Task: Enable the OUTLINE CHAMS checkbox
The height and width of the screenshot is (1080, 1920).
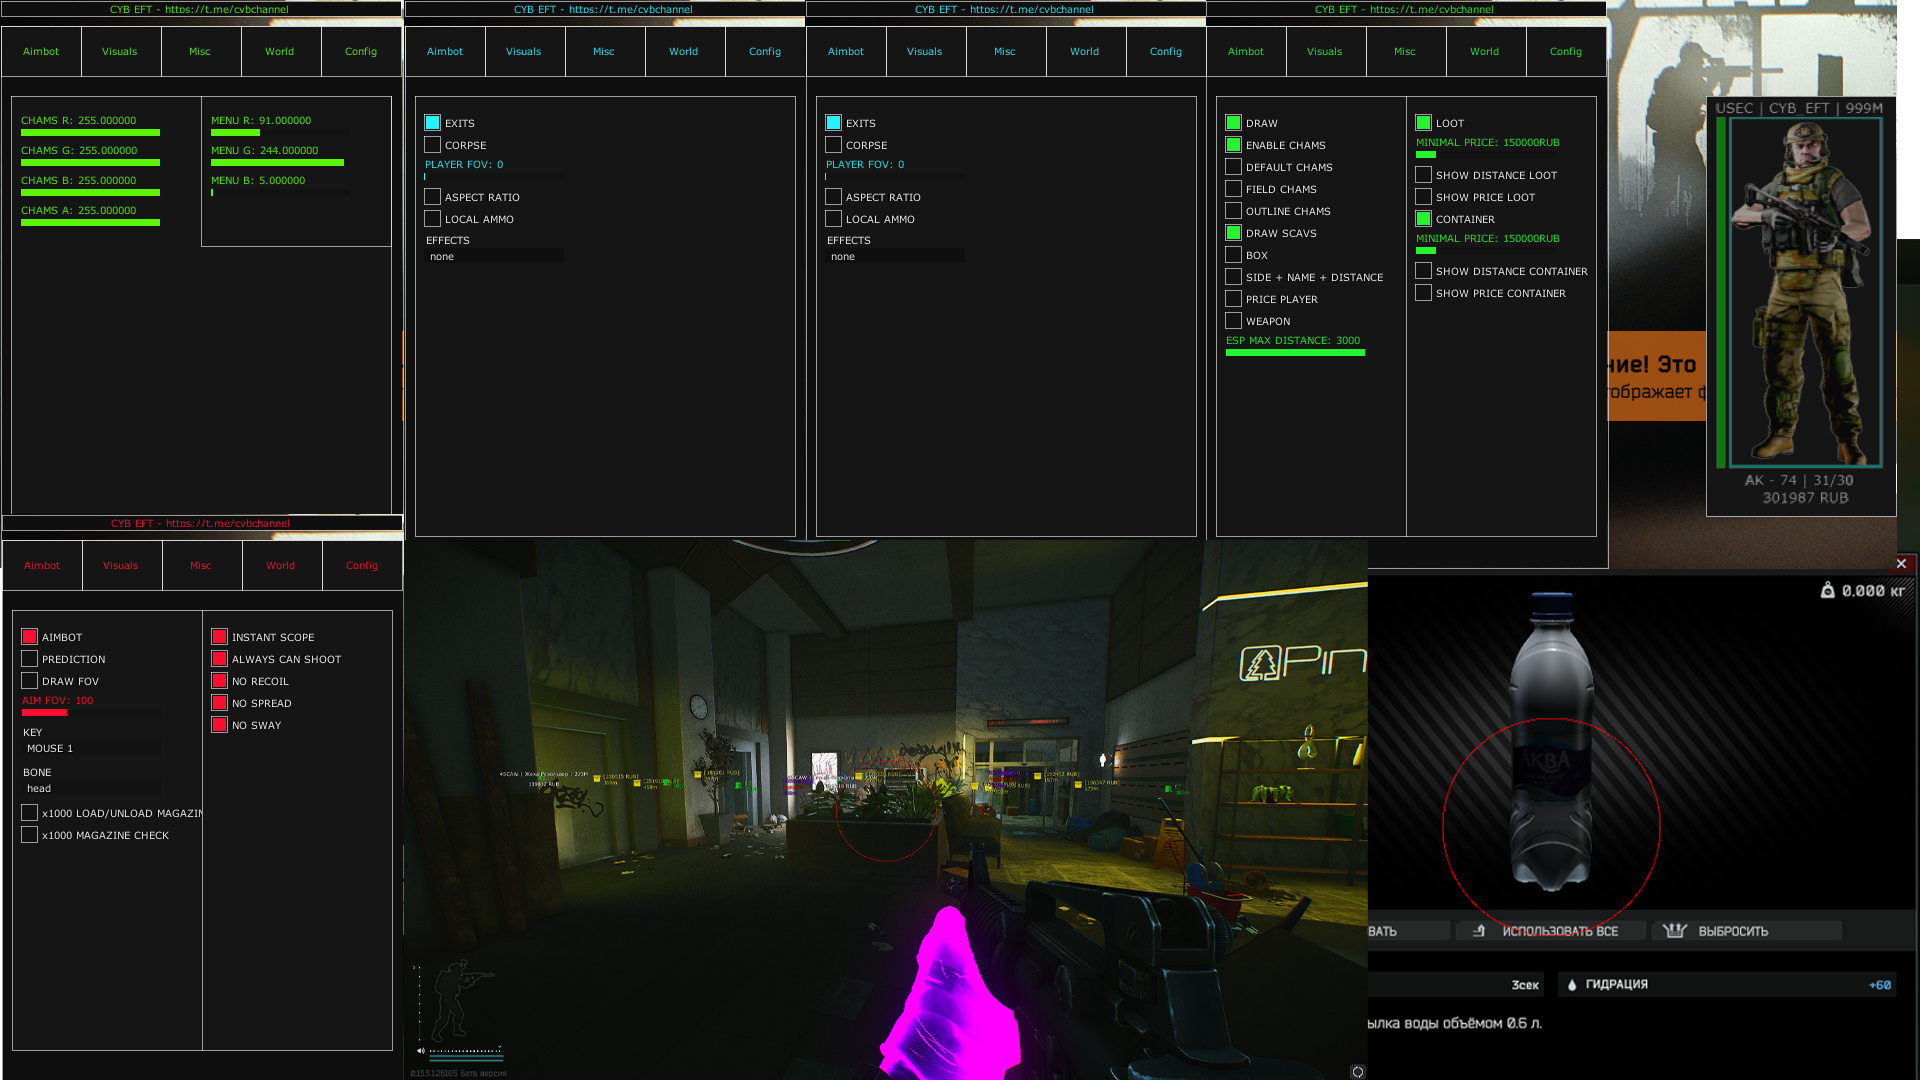Action: click(1234, 211)
